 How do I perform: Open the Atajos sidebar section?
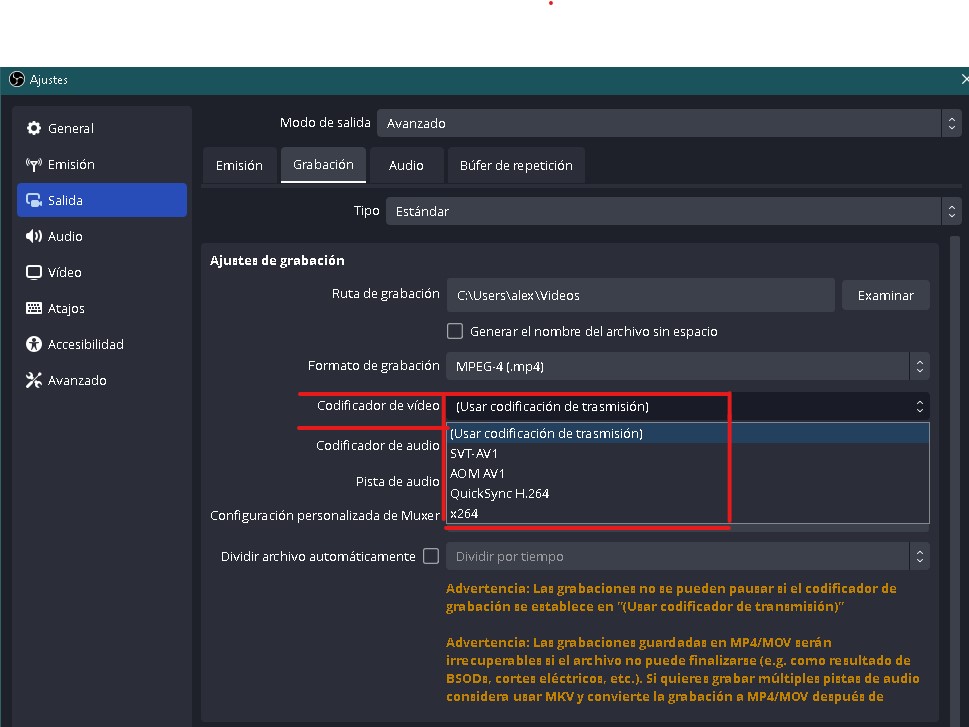pyautogui.click(x=102, y=308)
